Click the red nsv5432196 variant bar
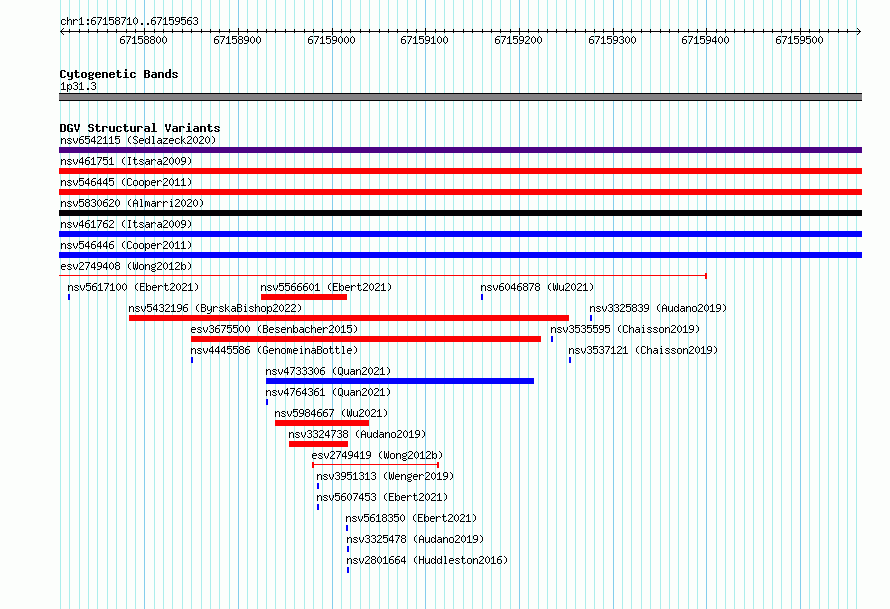The width and height of the screenshot is (890, 609). click(x=349, y=318)
